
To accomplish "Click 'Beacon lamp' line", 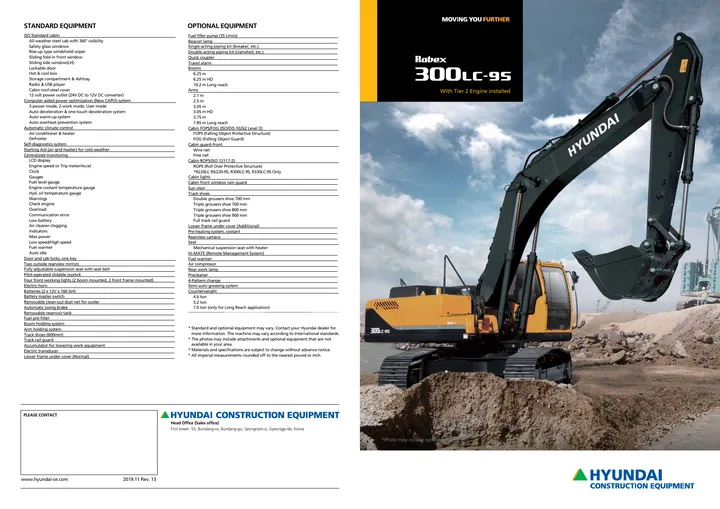I will [x=200, y=41].
